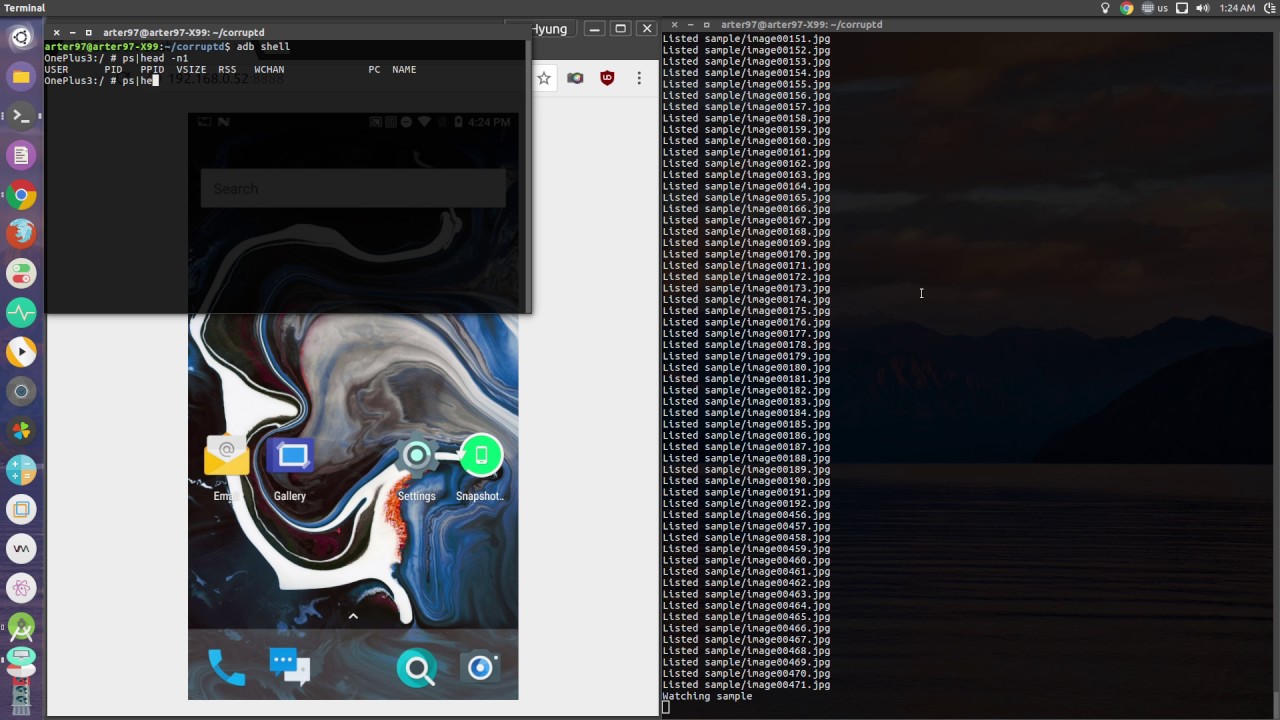Image resolution: width=1280 pixels, height=720 pixels.
Task: Click the clock showing 1:24 AM
Action: click(x=1238, y=8)
